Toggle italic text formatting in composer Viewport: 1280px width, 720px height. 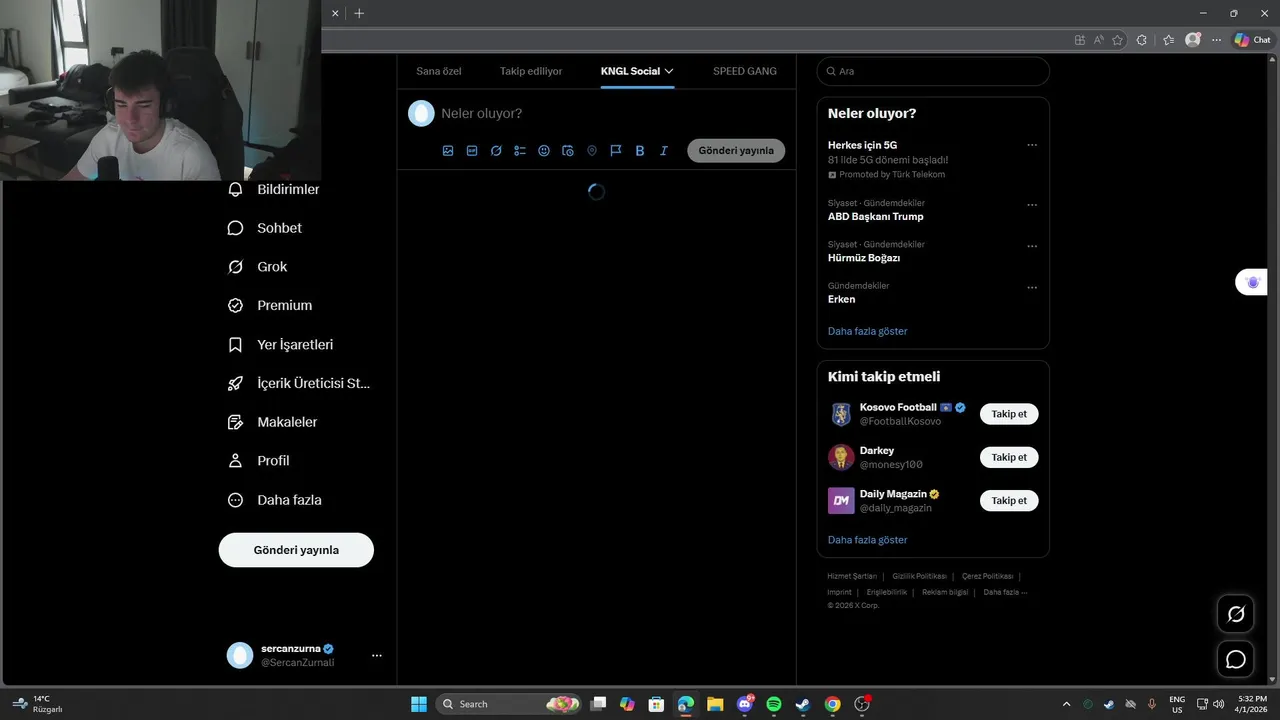[x=664, y=151]
